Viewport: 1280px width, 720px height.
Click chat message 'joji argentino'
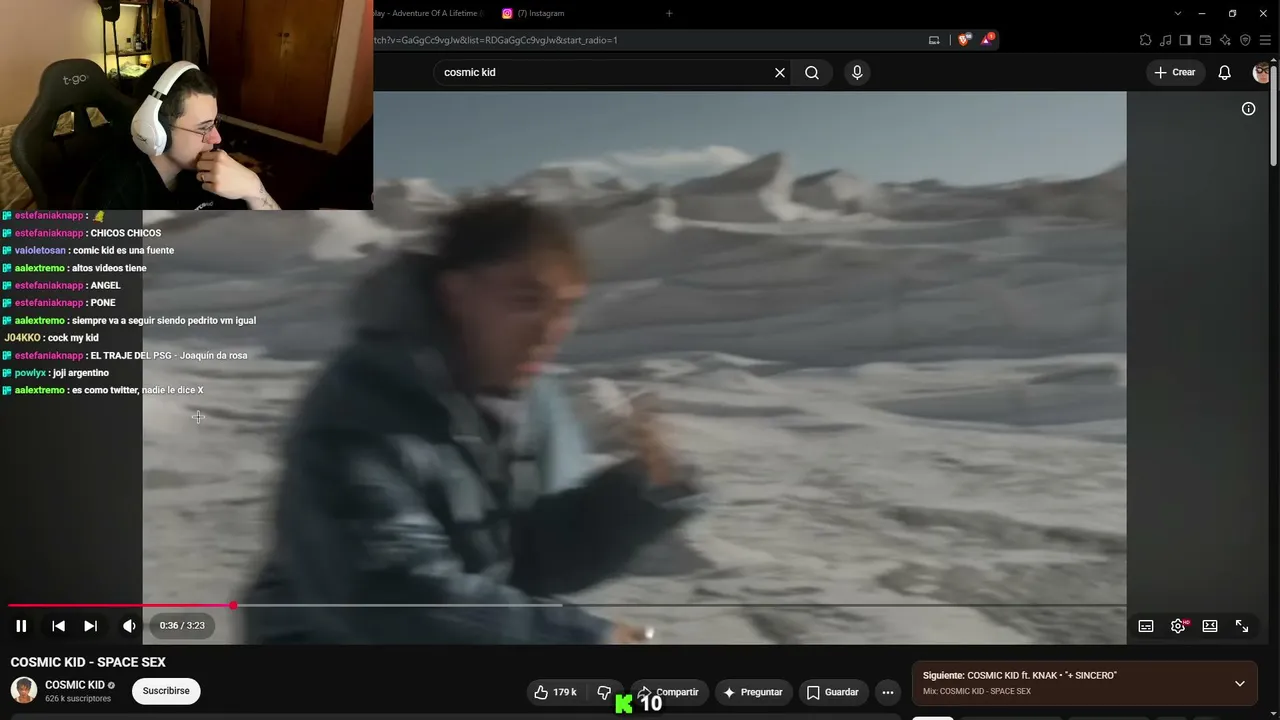pyautogui.click(x=80, y=373)
